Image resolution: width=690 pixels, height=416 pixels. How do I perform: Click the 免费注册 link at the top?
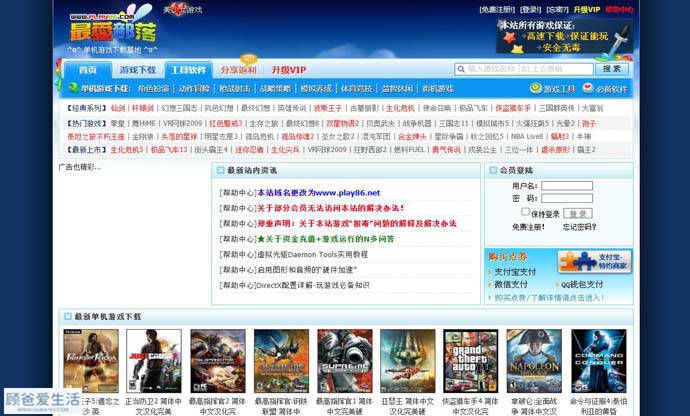click(497, 9)
